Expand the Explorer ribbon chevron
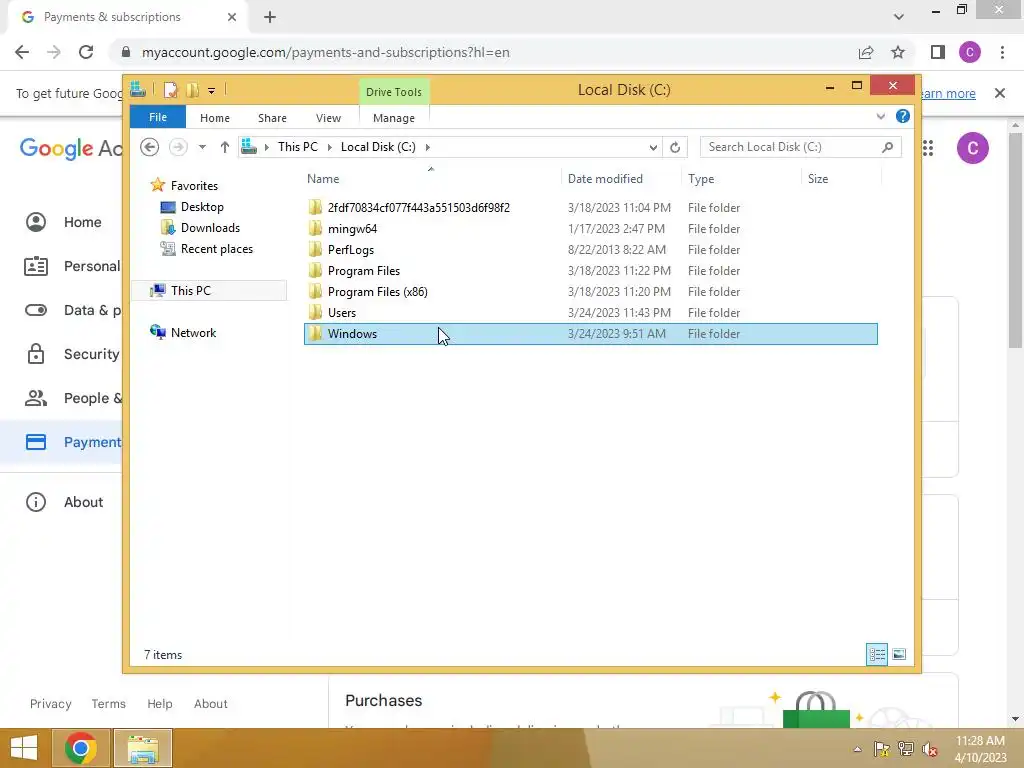This screenshot has height=768, width=1024. coord(880,116)
